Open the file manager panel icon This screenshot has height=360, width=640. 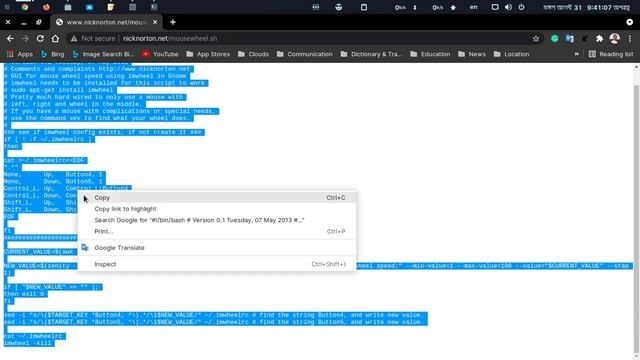(x=68, y=7)
